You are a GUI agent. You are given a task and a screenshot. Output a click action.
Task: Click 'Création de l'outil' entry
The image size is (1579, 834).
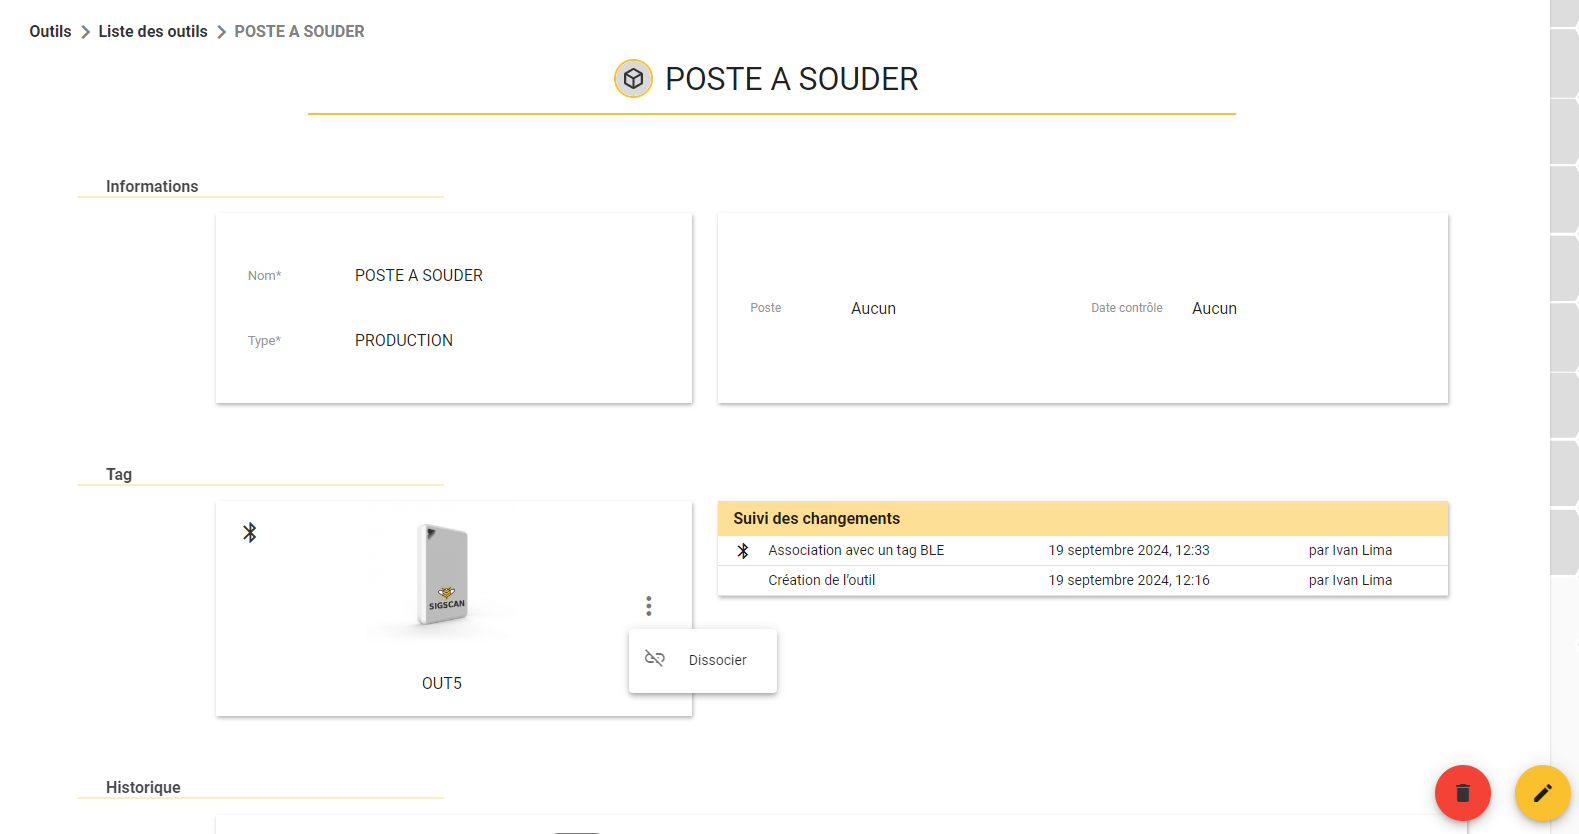point(822,580)
